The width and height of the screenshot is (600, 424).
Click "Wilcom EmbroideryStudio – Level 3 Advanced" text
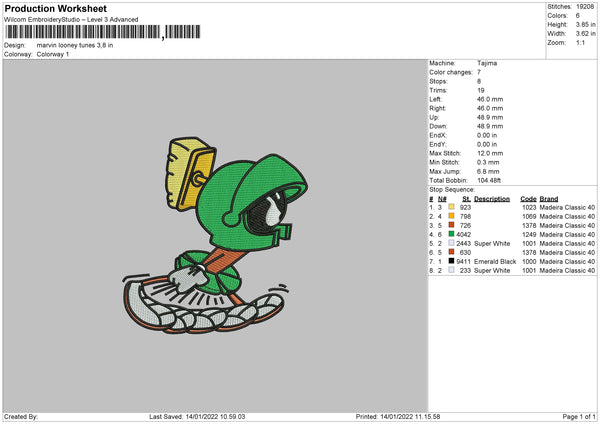tap(71, 20)
